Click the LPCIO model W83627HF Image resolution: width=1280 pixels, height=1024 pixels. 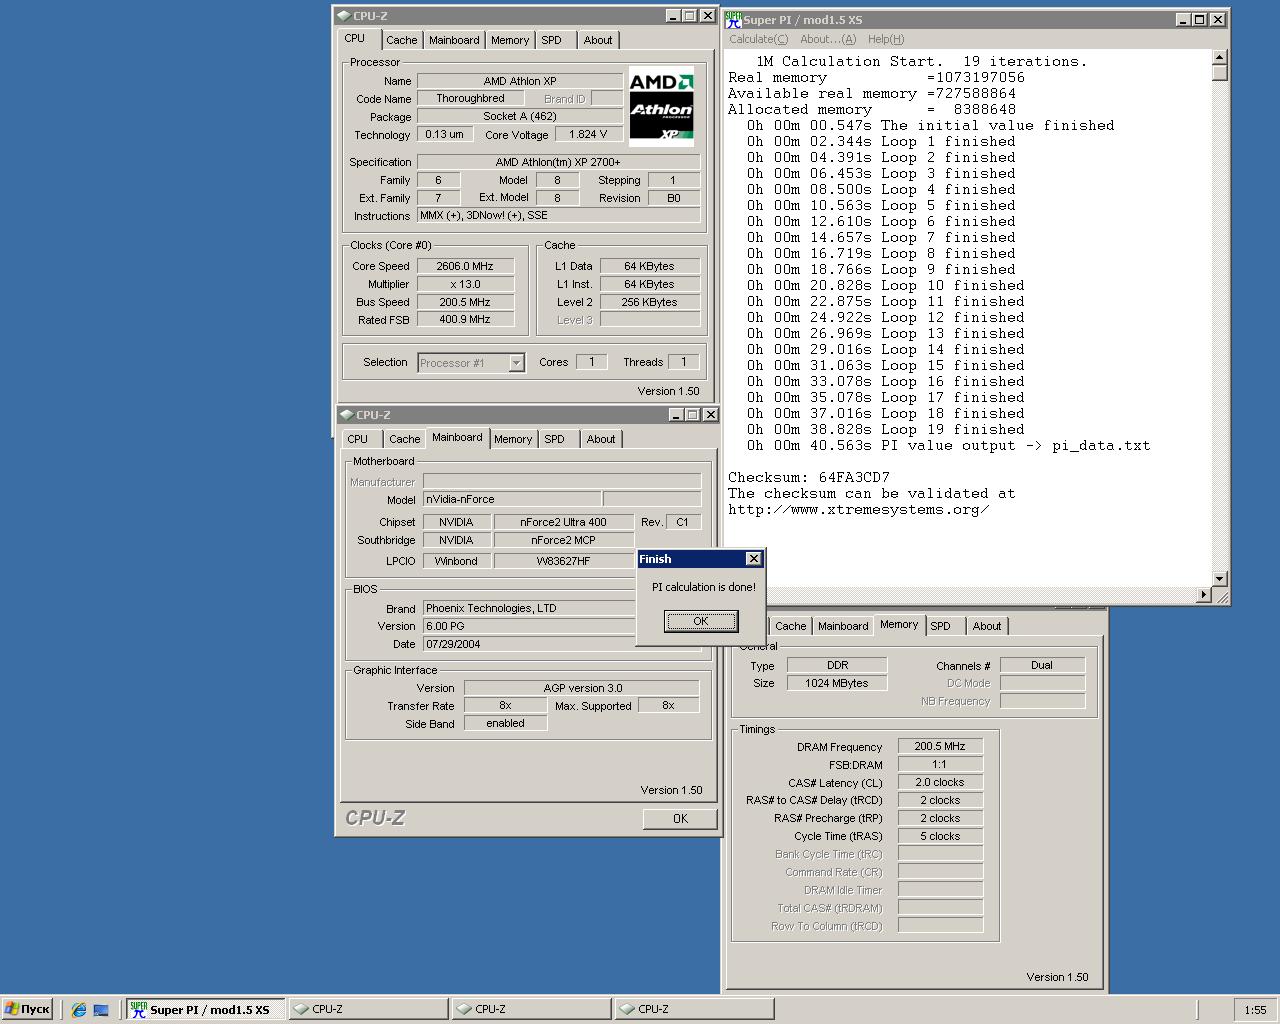coord(564,561)
